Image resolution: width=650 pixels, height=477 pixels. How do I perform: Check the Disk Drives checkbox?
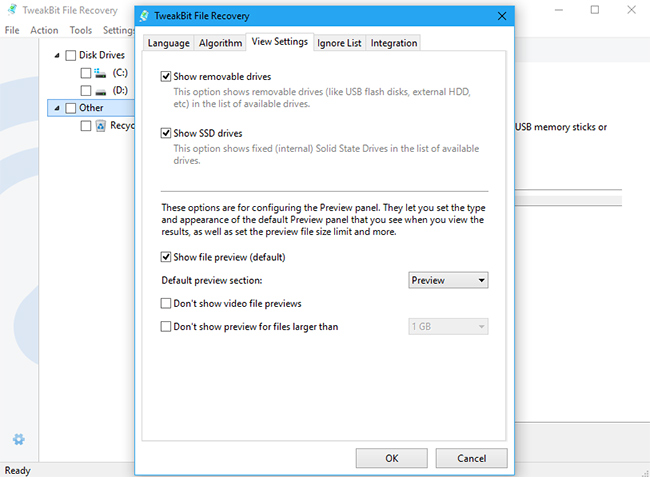[71, 55]
